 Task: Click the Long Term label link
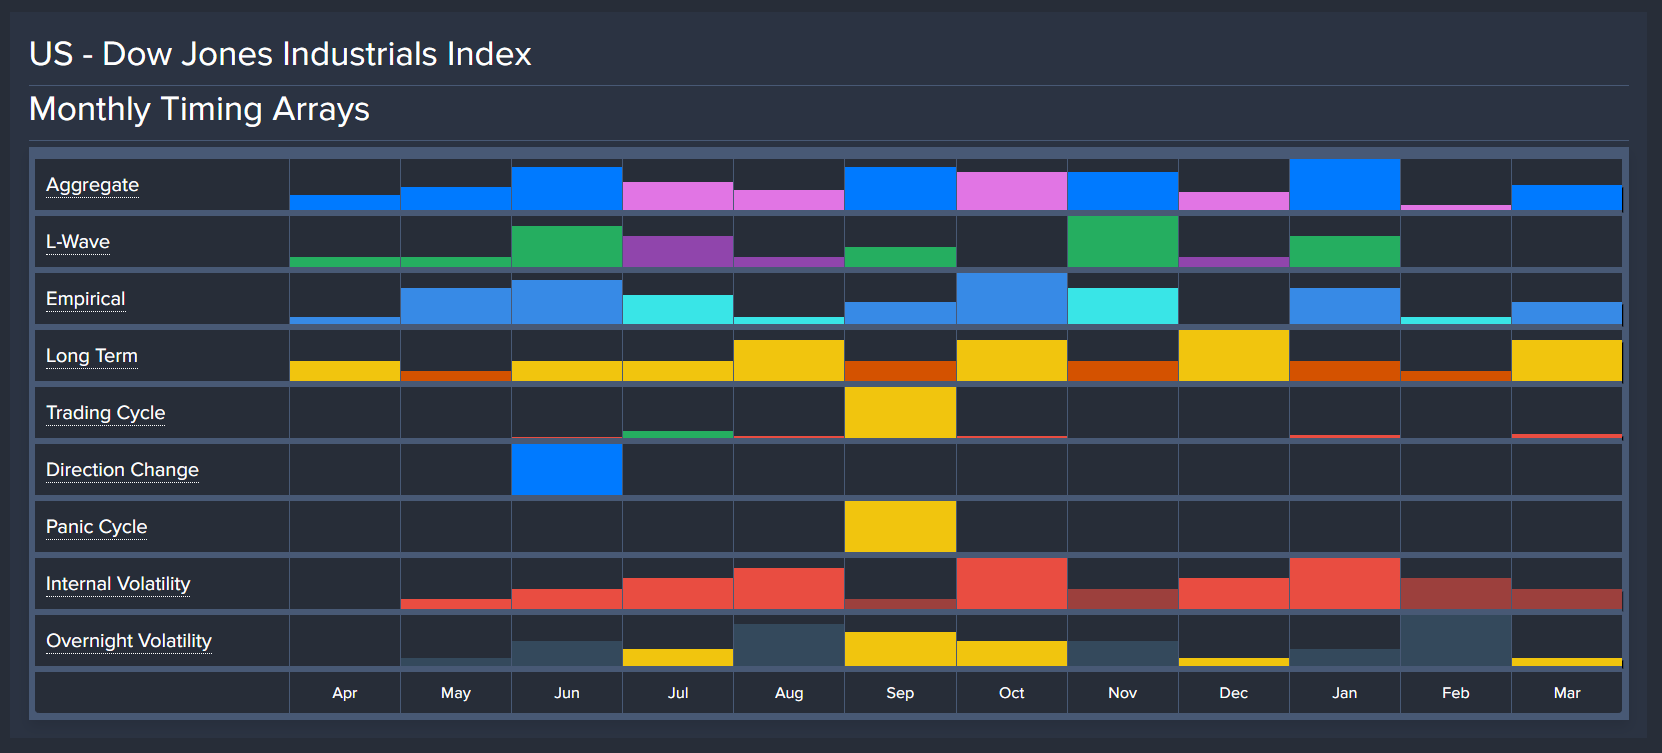[92, 356]
